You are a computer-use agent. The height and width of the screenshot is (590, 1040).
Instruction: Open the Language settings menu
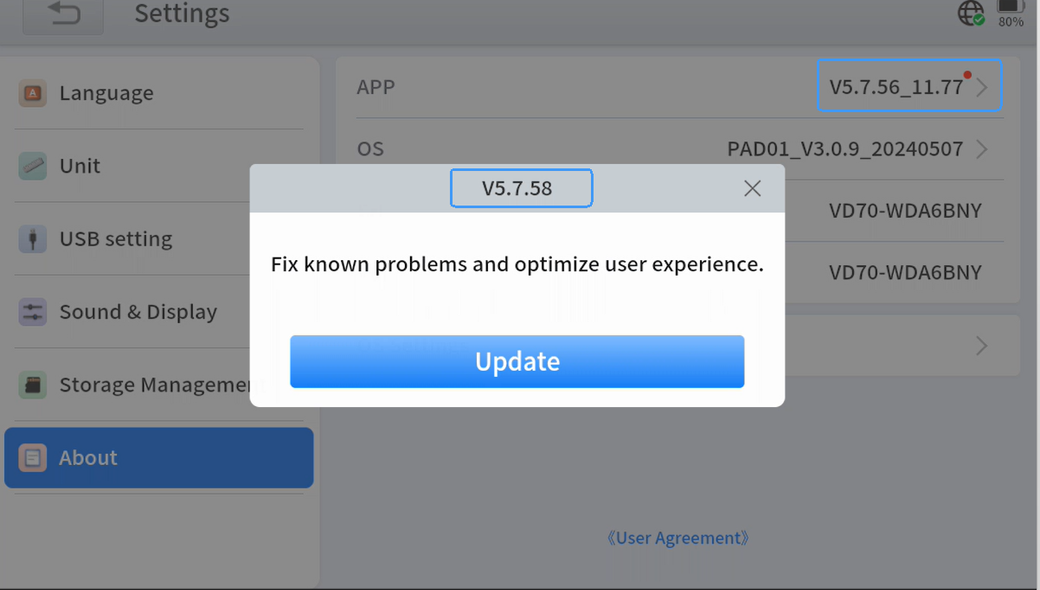click(x=106, y=93)
